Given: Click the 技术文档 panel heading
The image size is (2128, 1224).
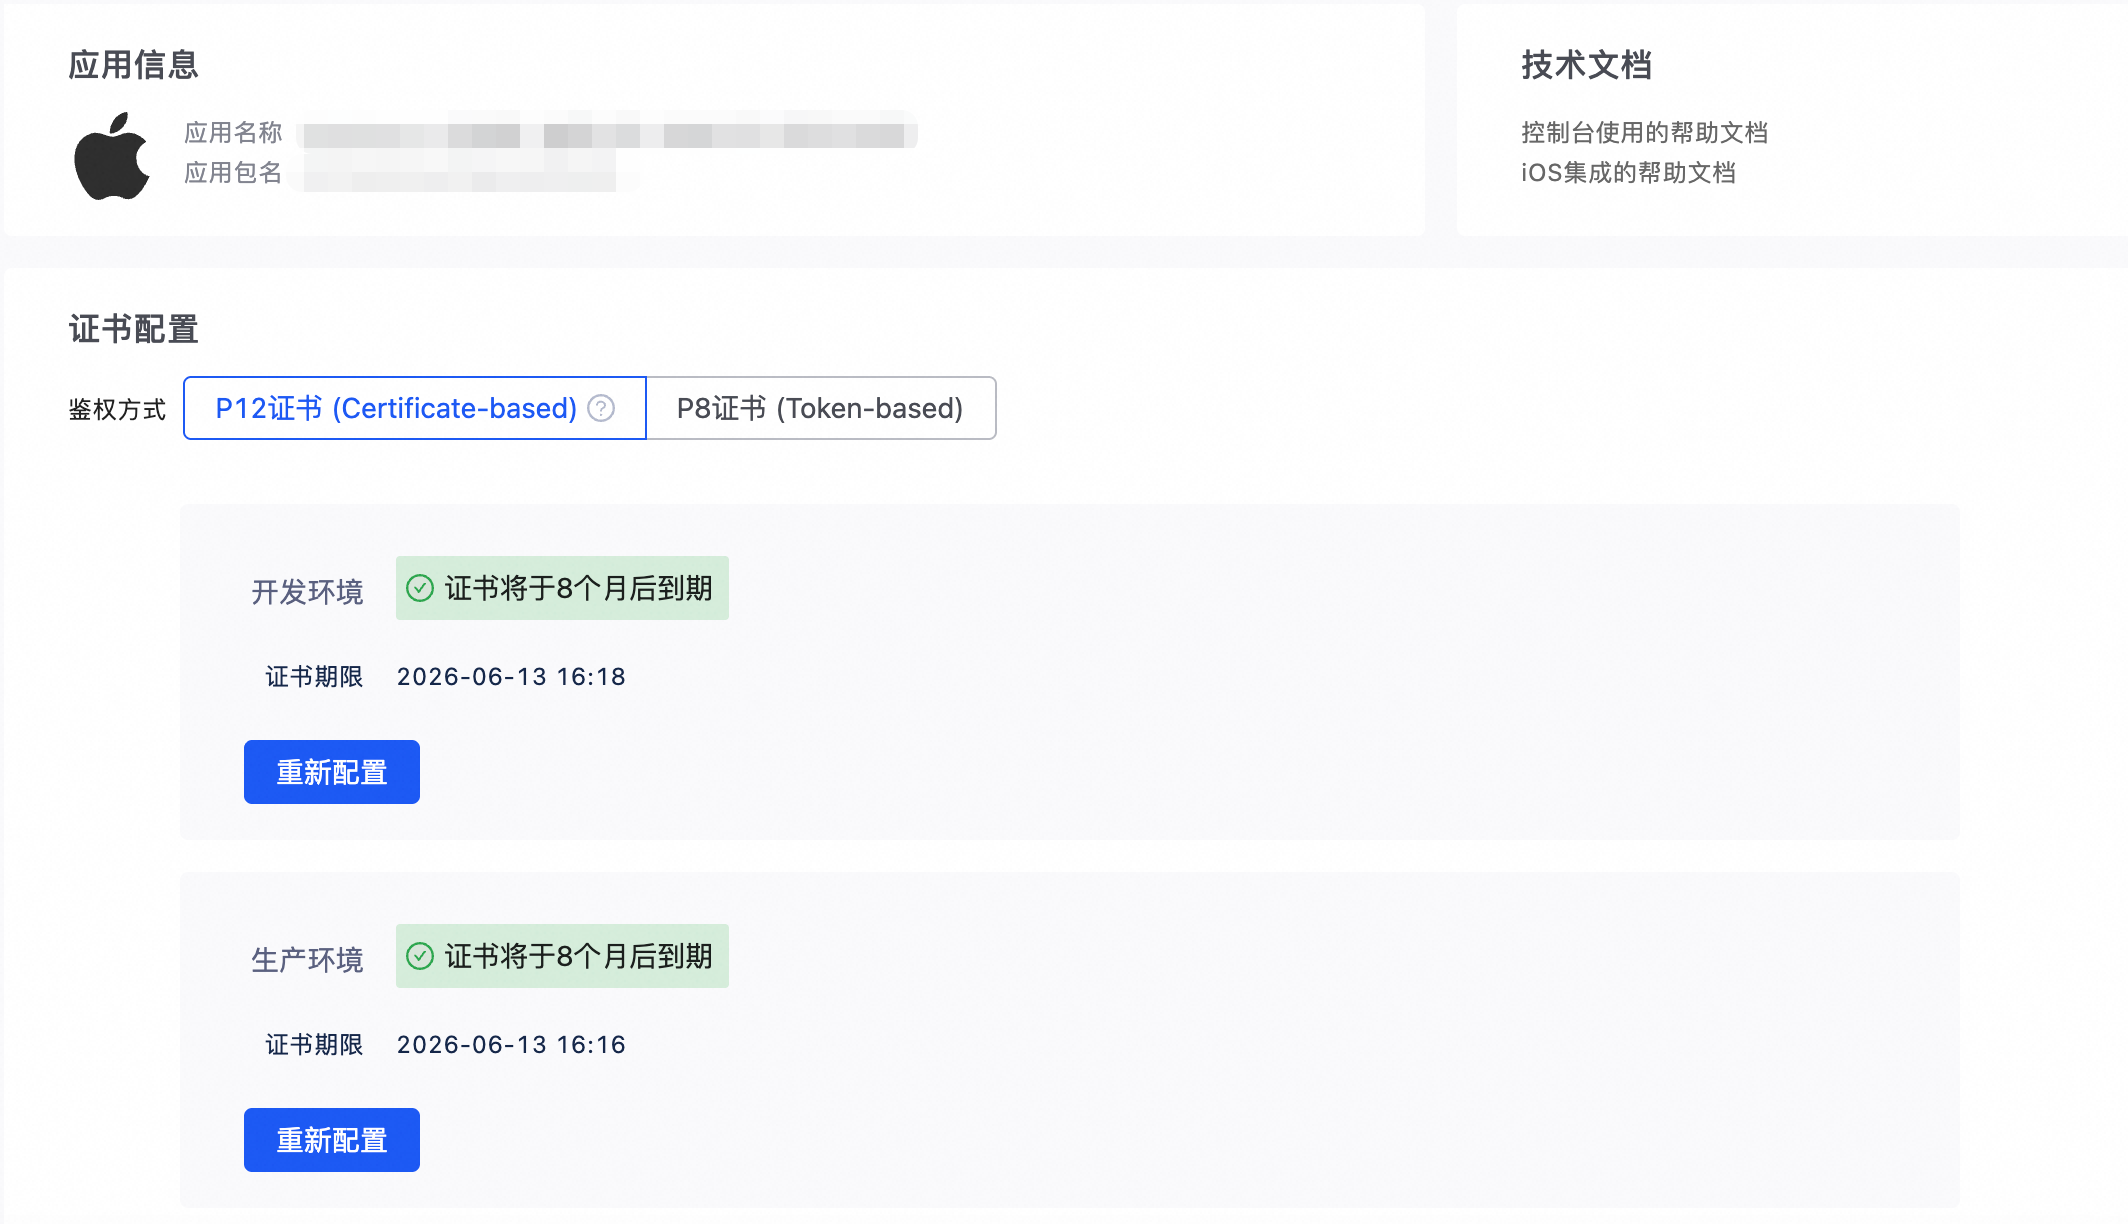Looking at the screenshot, I should click(x=1586, y=65).
